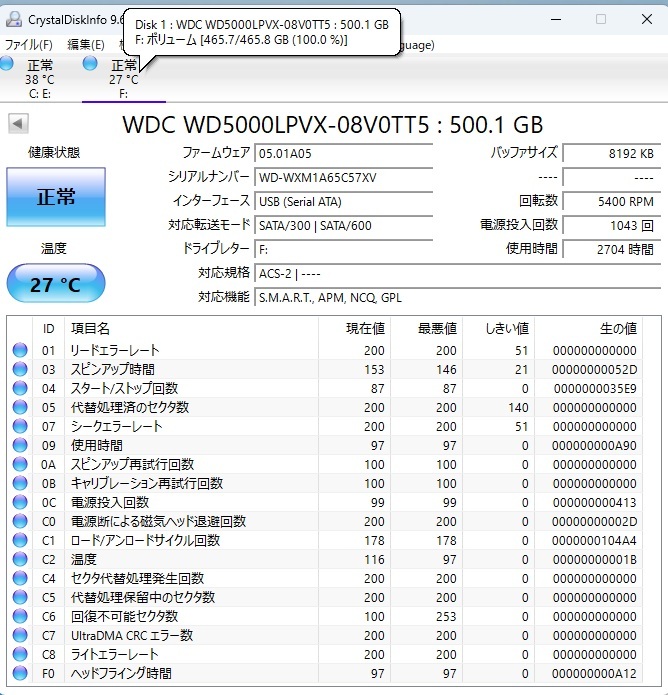Viewport: 668px width, 695px height.
Task: Click the 最悪値 column header
Action: click(x=427, y=328)
